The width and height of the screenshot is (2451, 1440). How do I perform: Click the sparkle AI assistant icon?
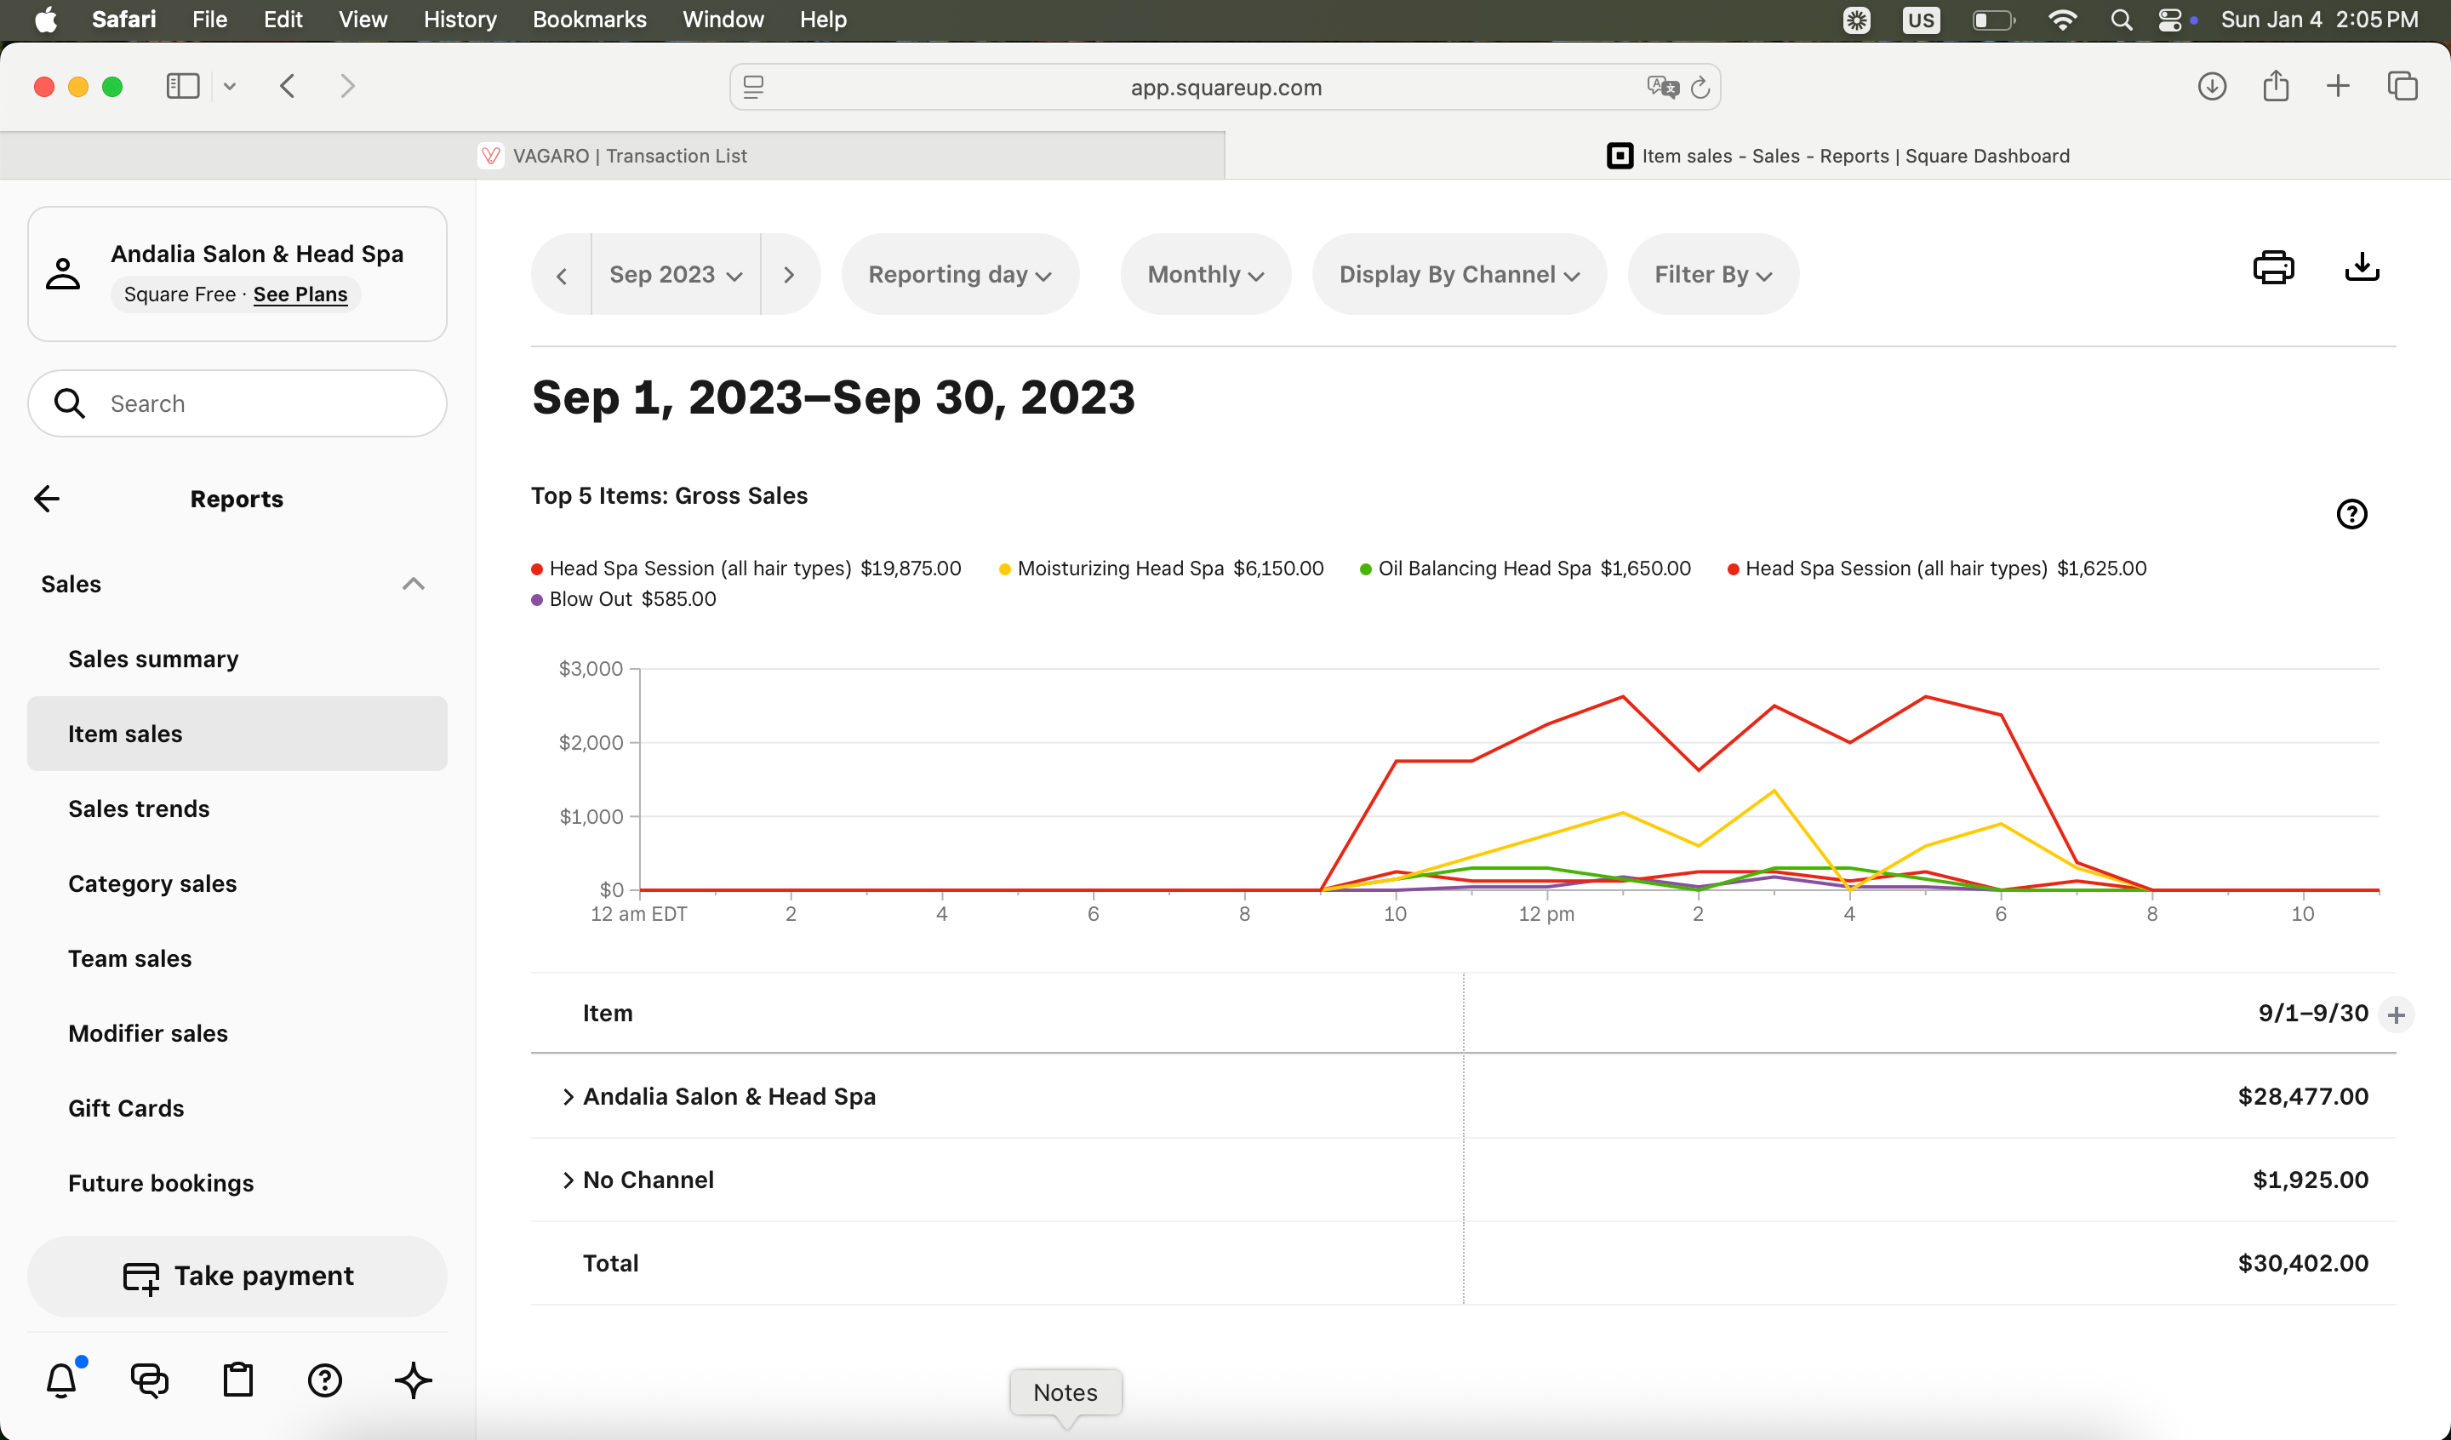pyautogui.click(x=413, y=1380)
